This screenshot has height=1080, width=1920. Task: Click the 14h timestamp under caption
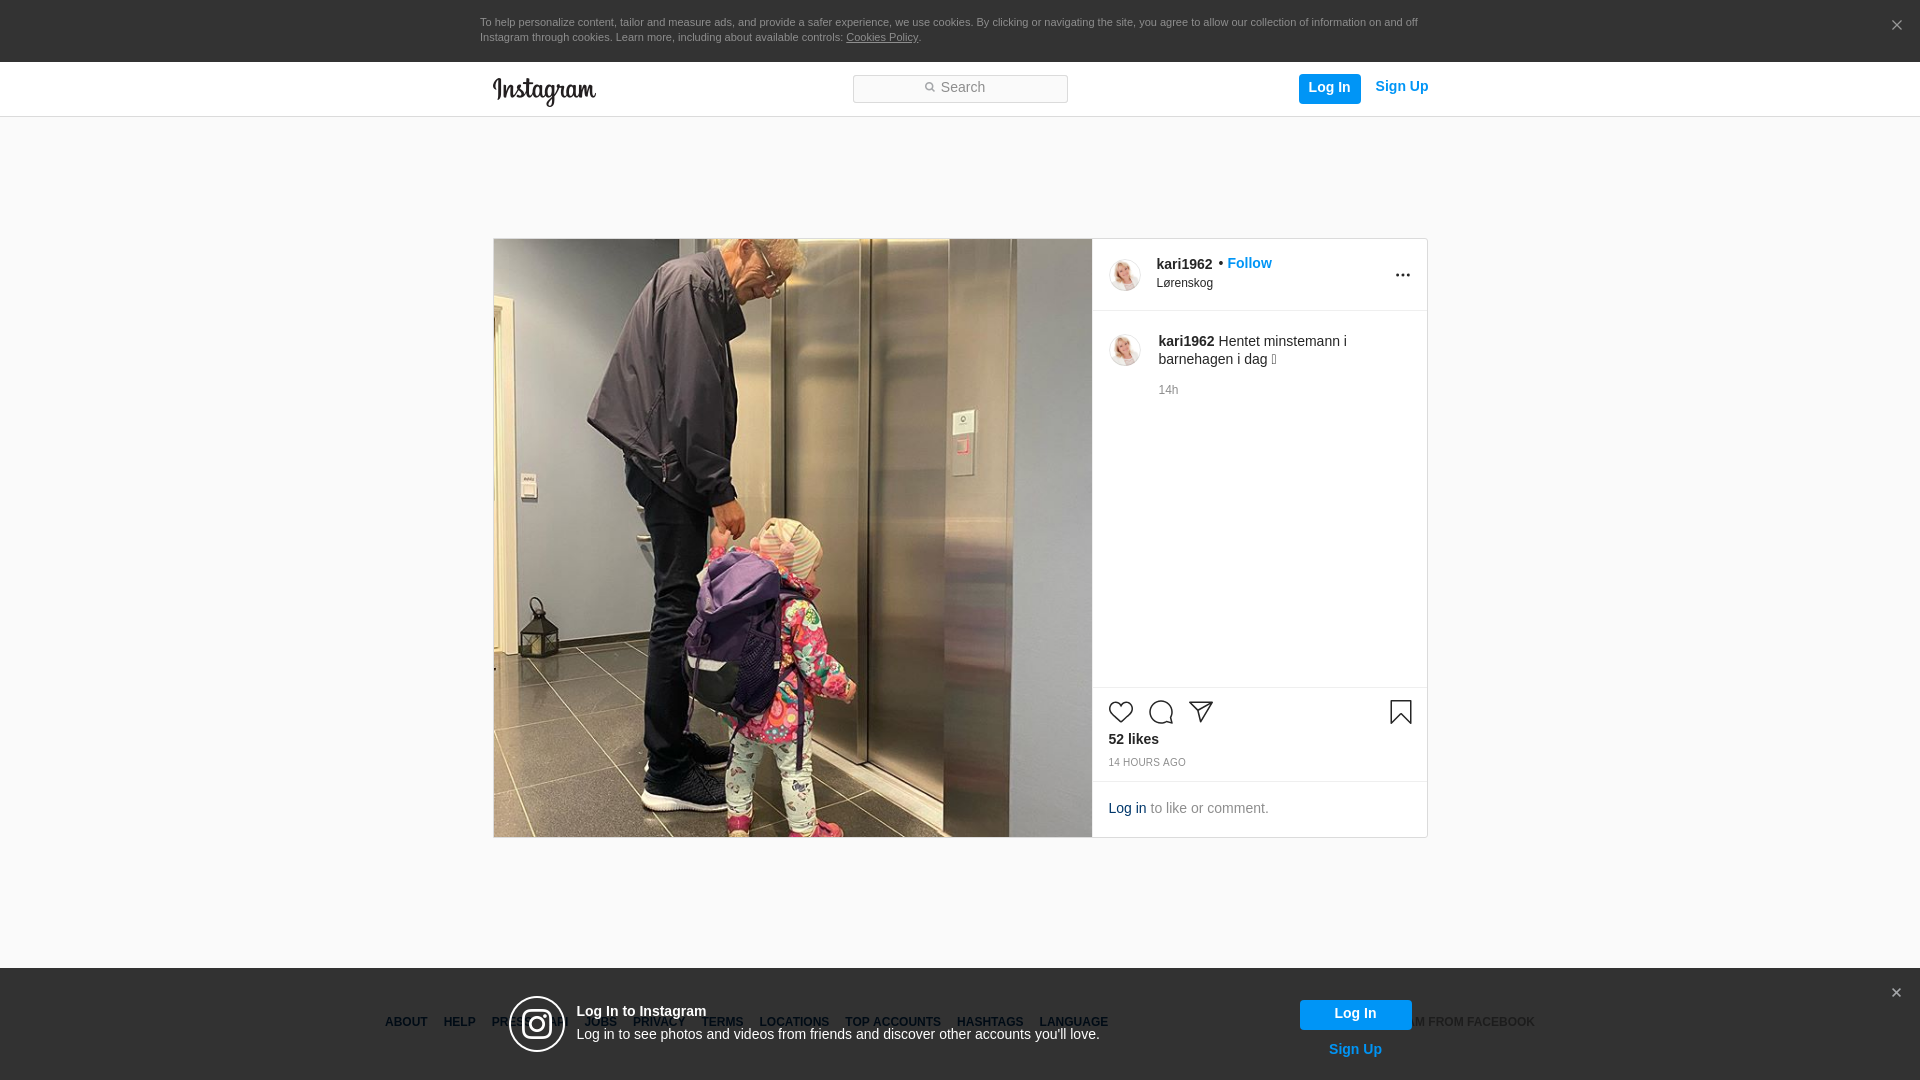pyautogui.click(x=1168, y=390)
